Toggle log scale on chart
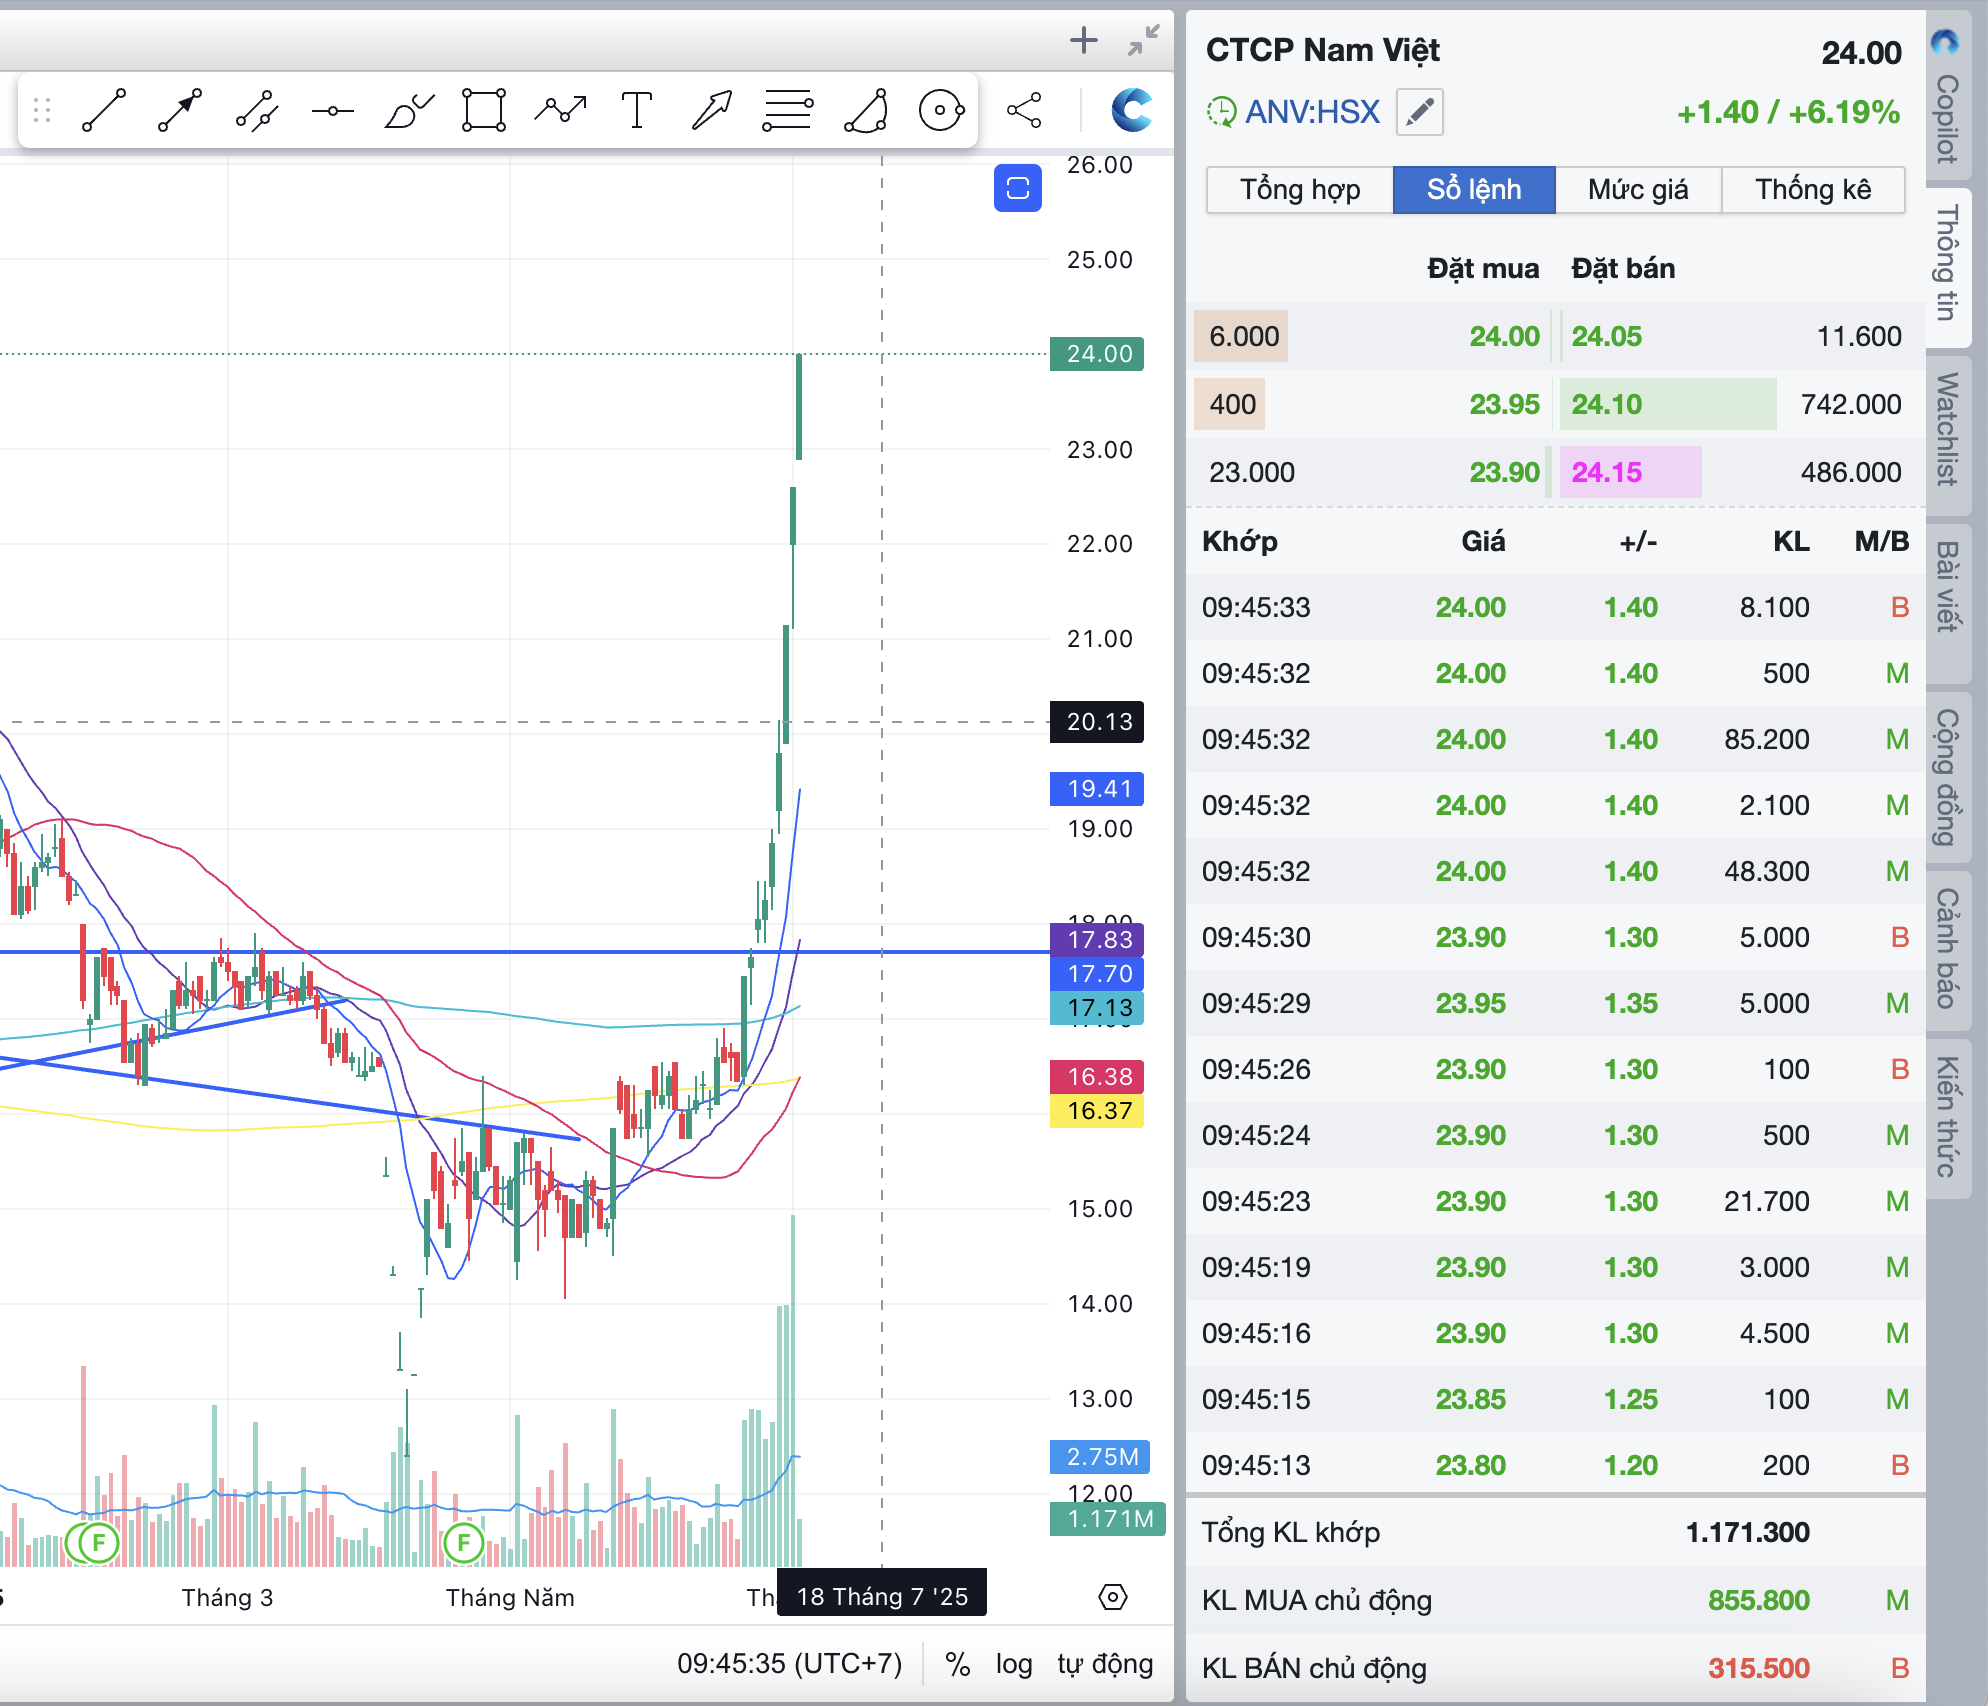1988x1706 pixels. point(1013,1664)
